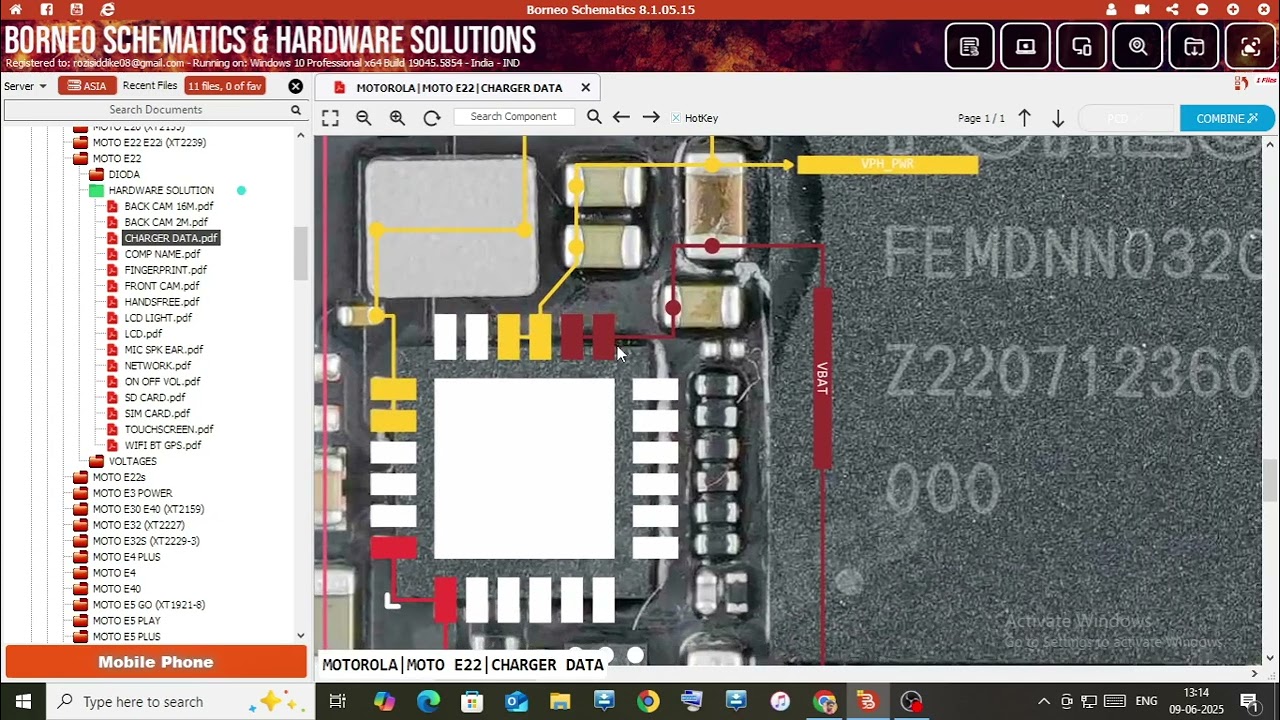1280x720 pixels.
Task: Click the scroll-down arrow of the document tree
Action: (300, 636)
